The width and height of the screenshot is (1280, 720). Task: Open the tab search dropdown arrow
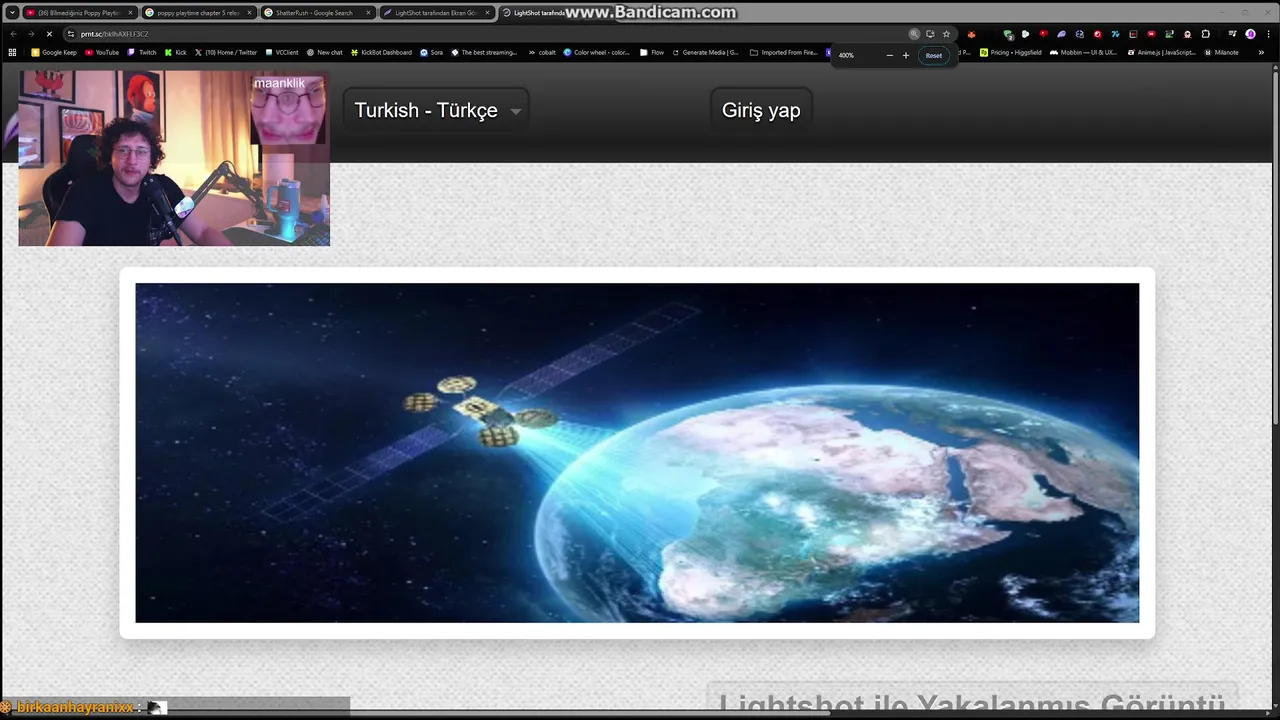click(x=12, y=13)
